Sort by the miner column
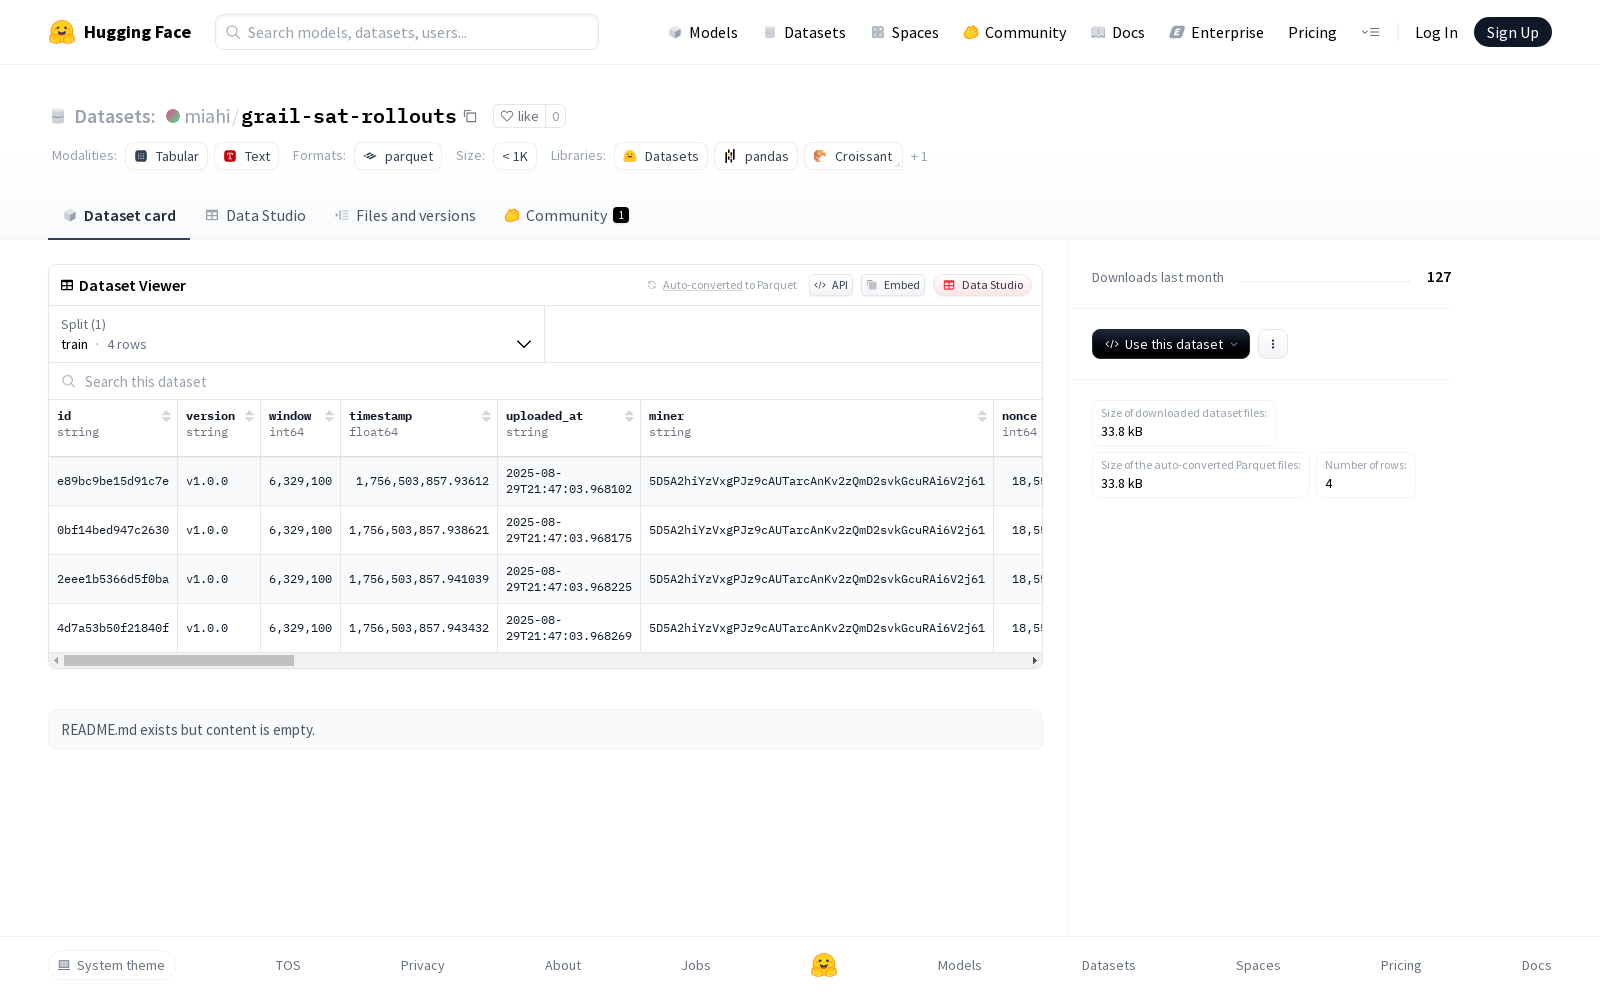 pyautogui.click(x=982, y=416)
